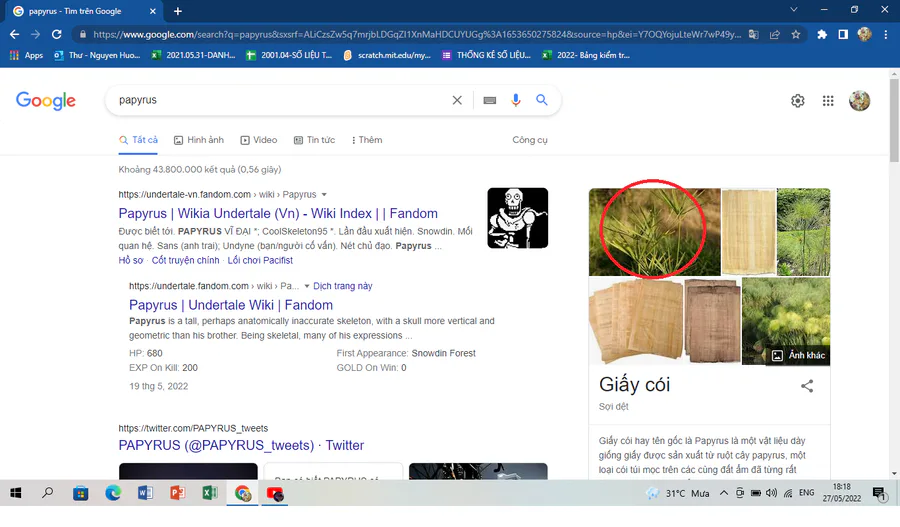Open the Google apps grid
The width and height of the screenshot is (900, 527).
pyautogui.click(x=828, y=101)
